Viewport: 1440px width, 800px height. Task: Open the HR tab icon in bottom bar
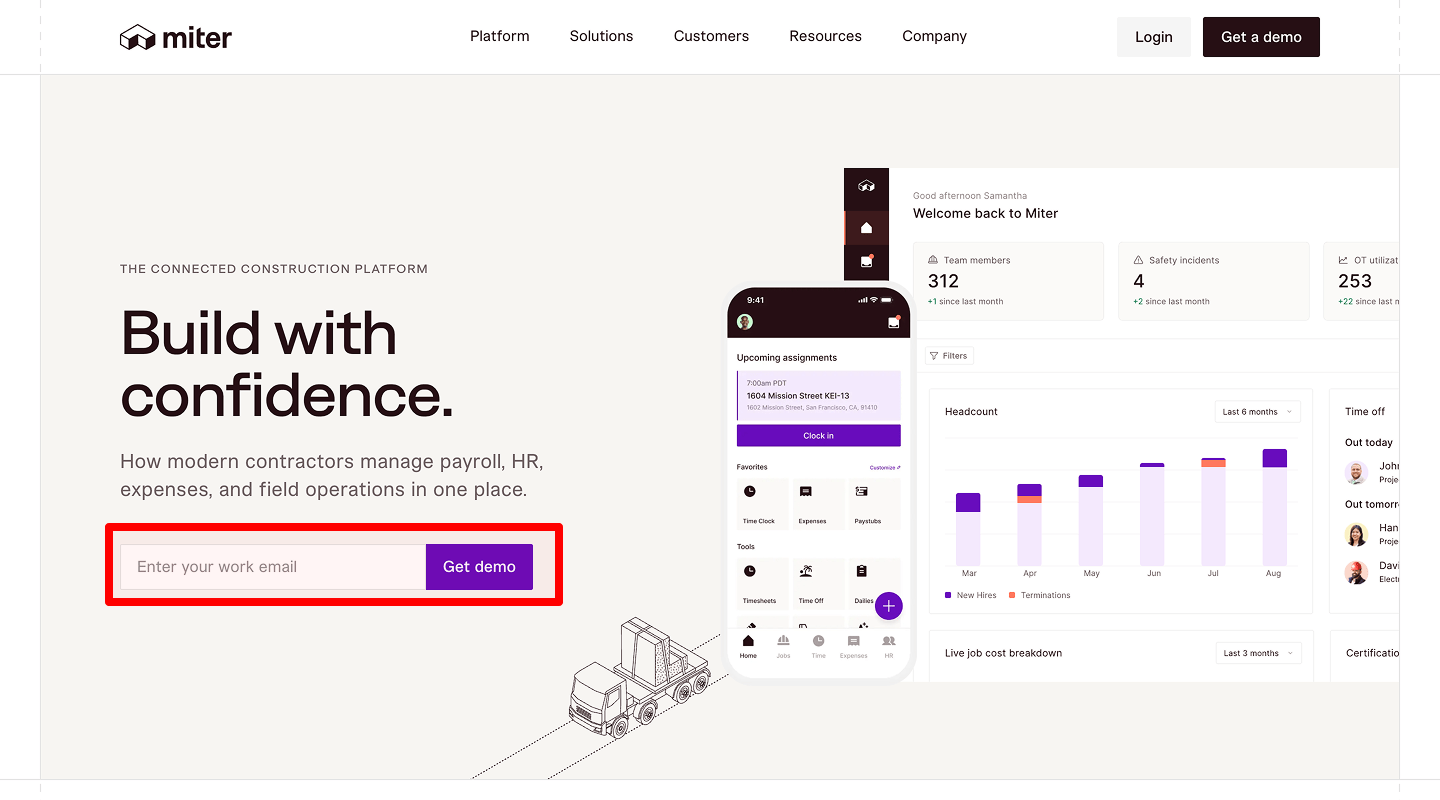(x=888, y=643)
